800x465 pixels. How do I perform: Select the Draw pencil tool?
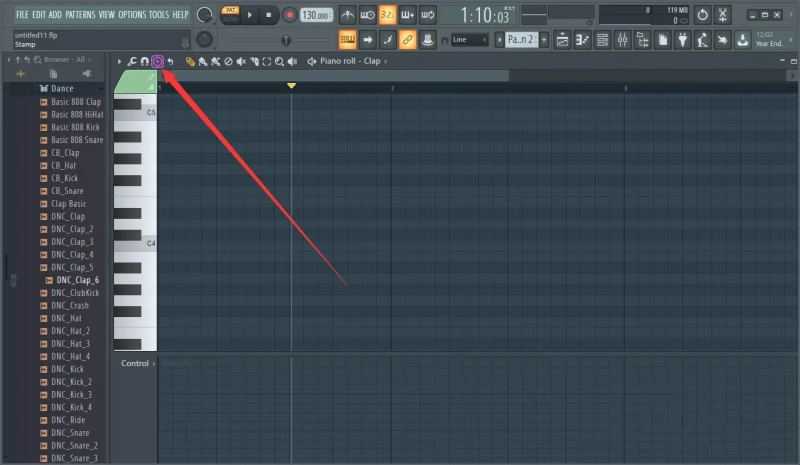tap(190, 61)
